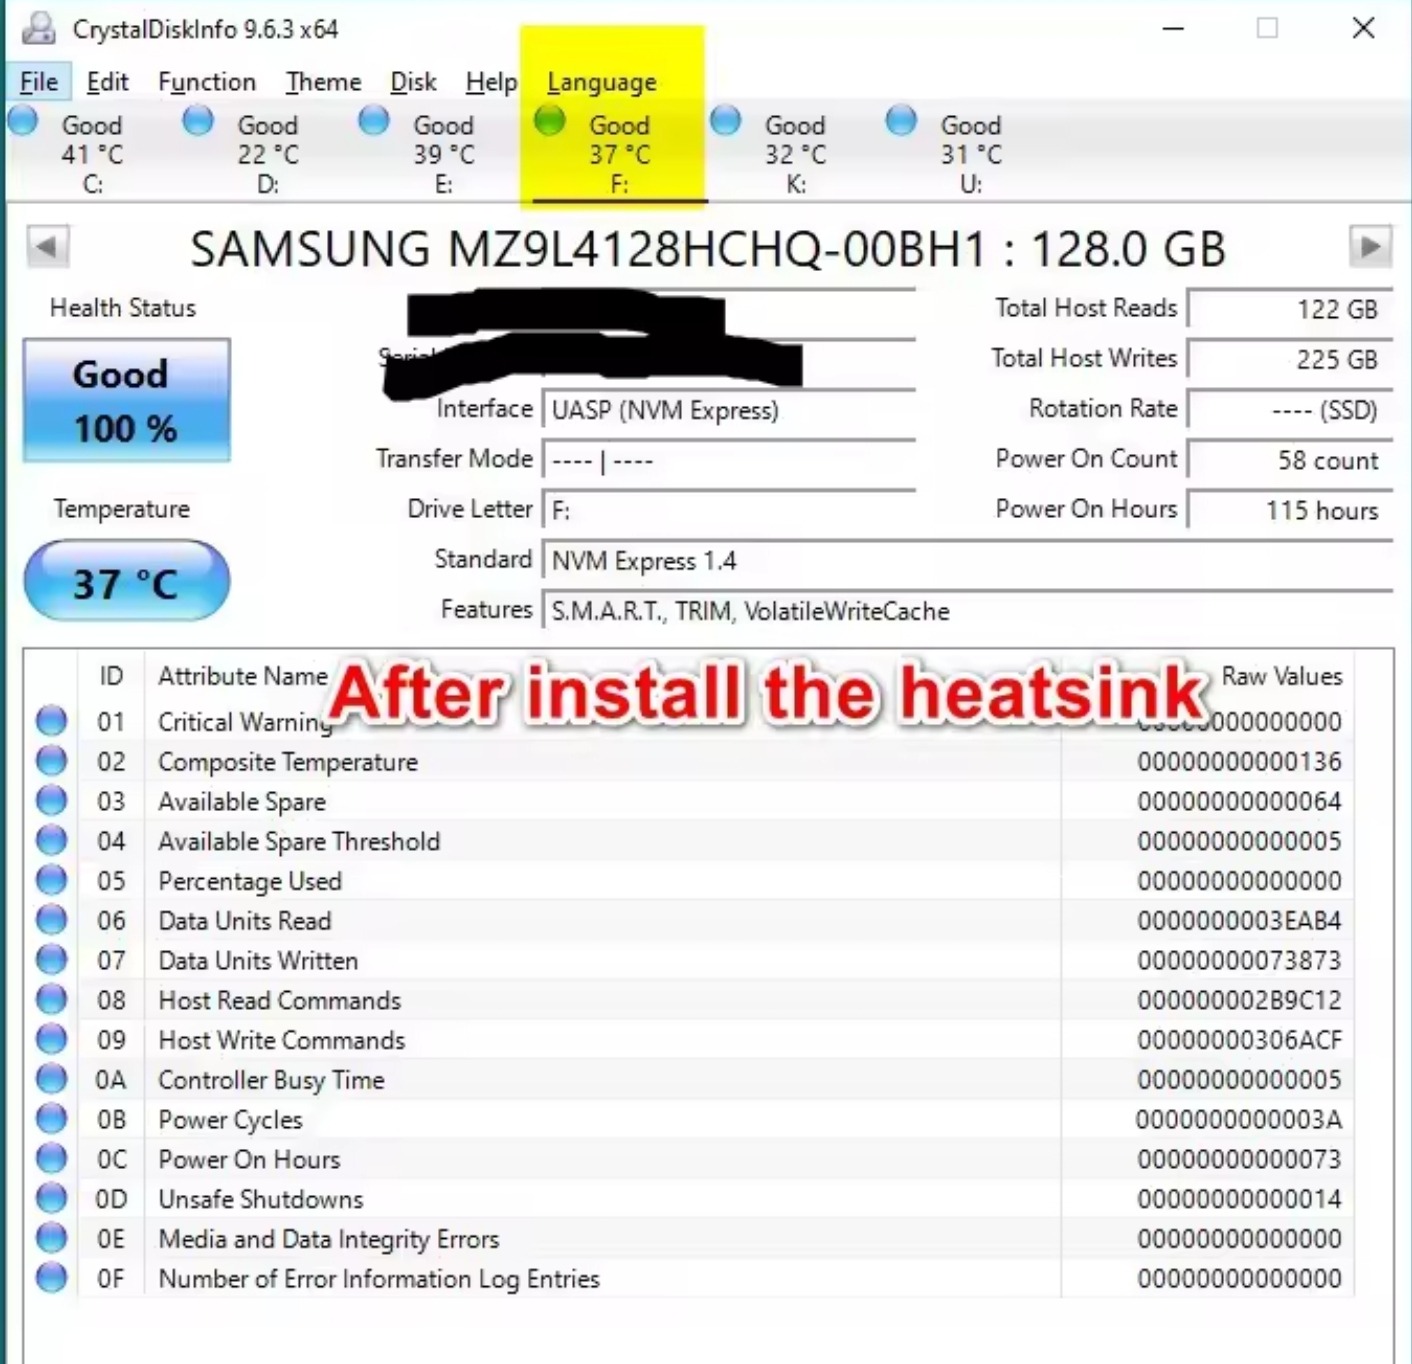Click raw value 00000000000136
This screenshot has height=1364, width=1412.
(1239, 761)
